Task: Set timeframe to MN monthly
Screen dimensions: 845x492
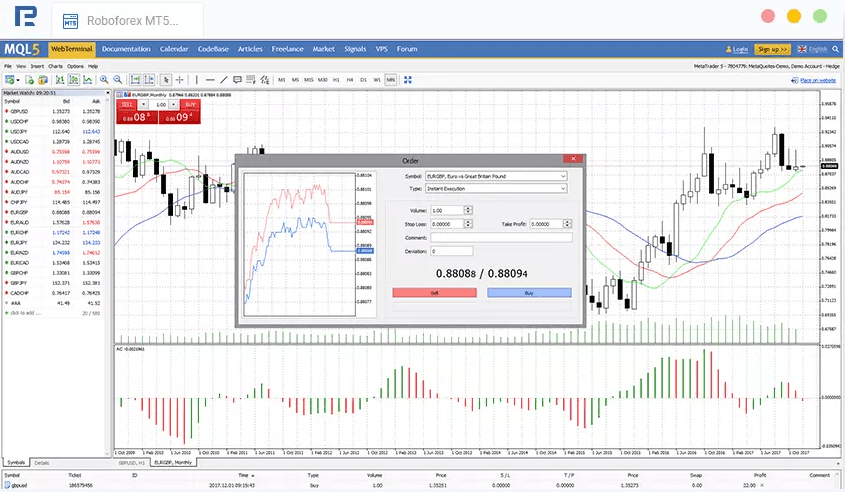Action: tap(391, 80)
